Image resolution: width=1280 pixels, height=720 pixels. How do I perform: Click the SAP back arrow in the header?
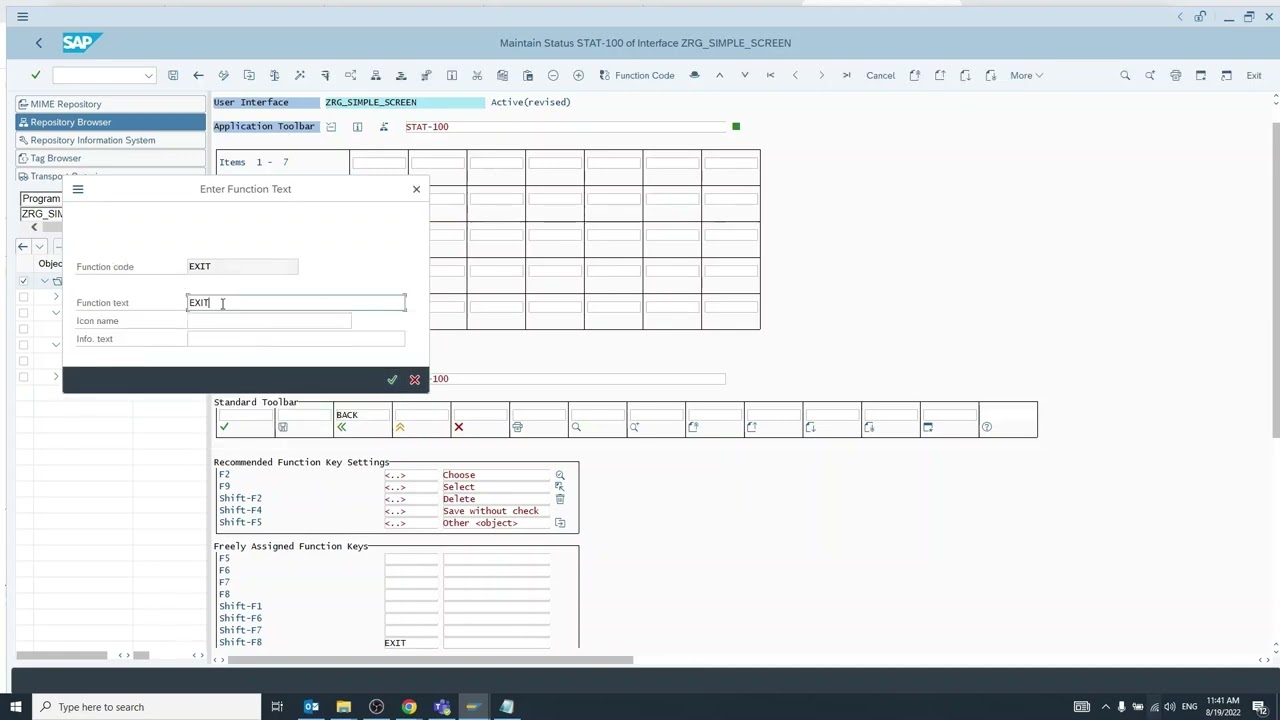(39, 43)
